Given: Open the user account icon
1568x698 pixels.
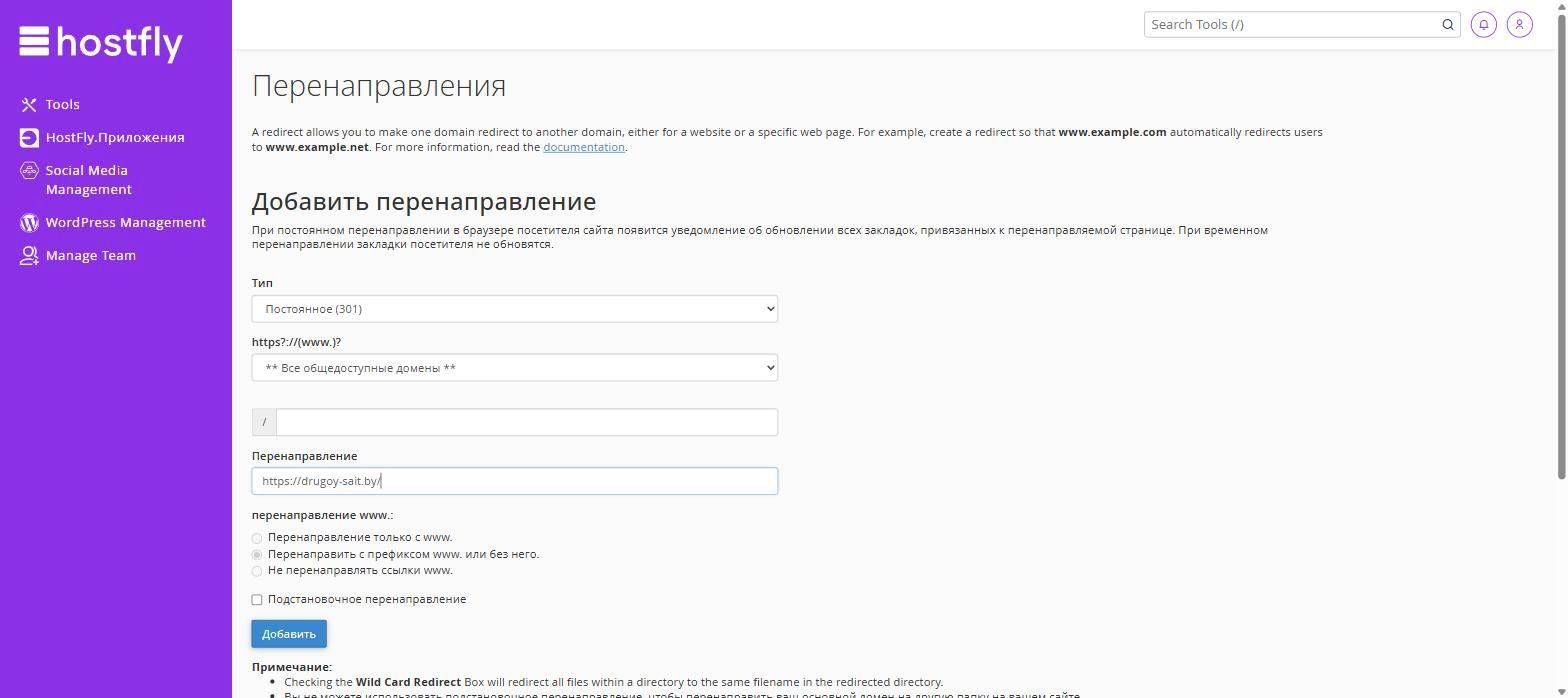Looking at the screenshot, I should coord(1519,24).
